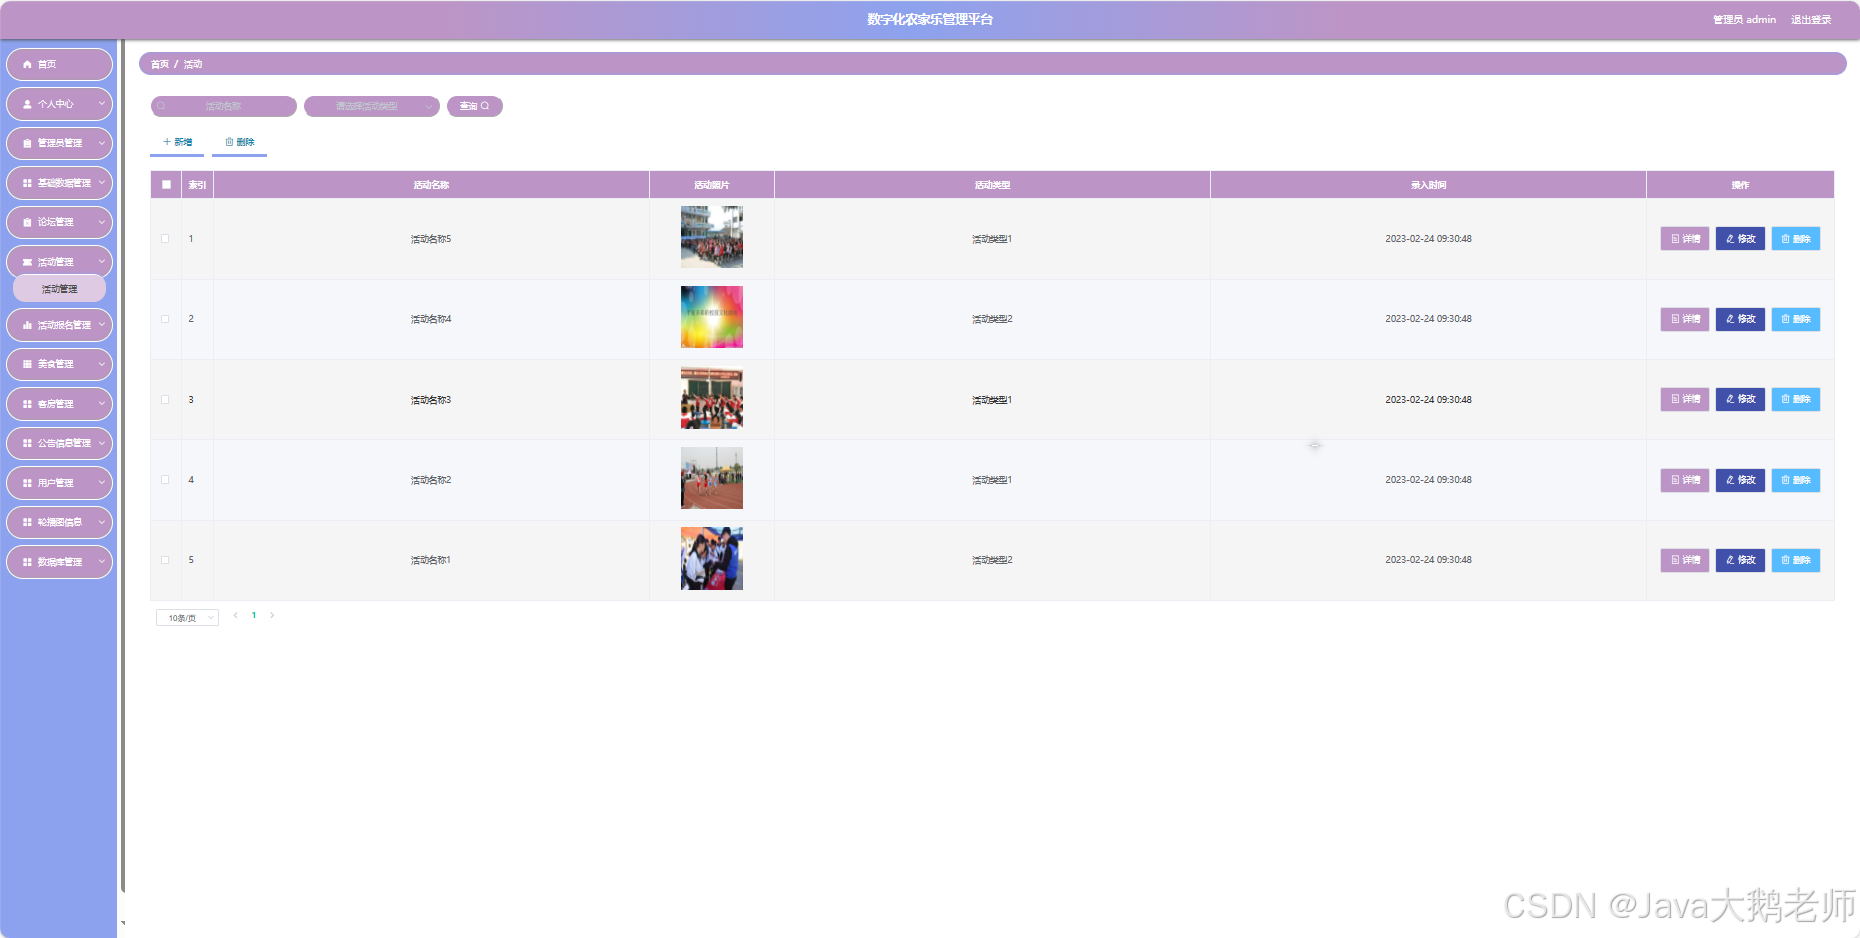Open the 用户管理 sidebar section
The image size is (1860, 938).
pos(59,483)
